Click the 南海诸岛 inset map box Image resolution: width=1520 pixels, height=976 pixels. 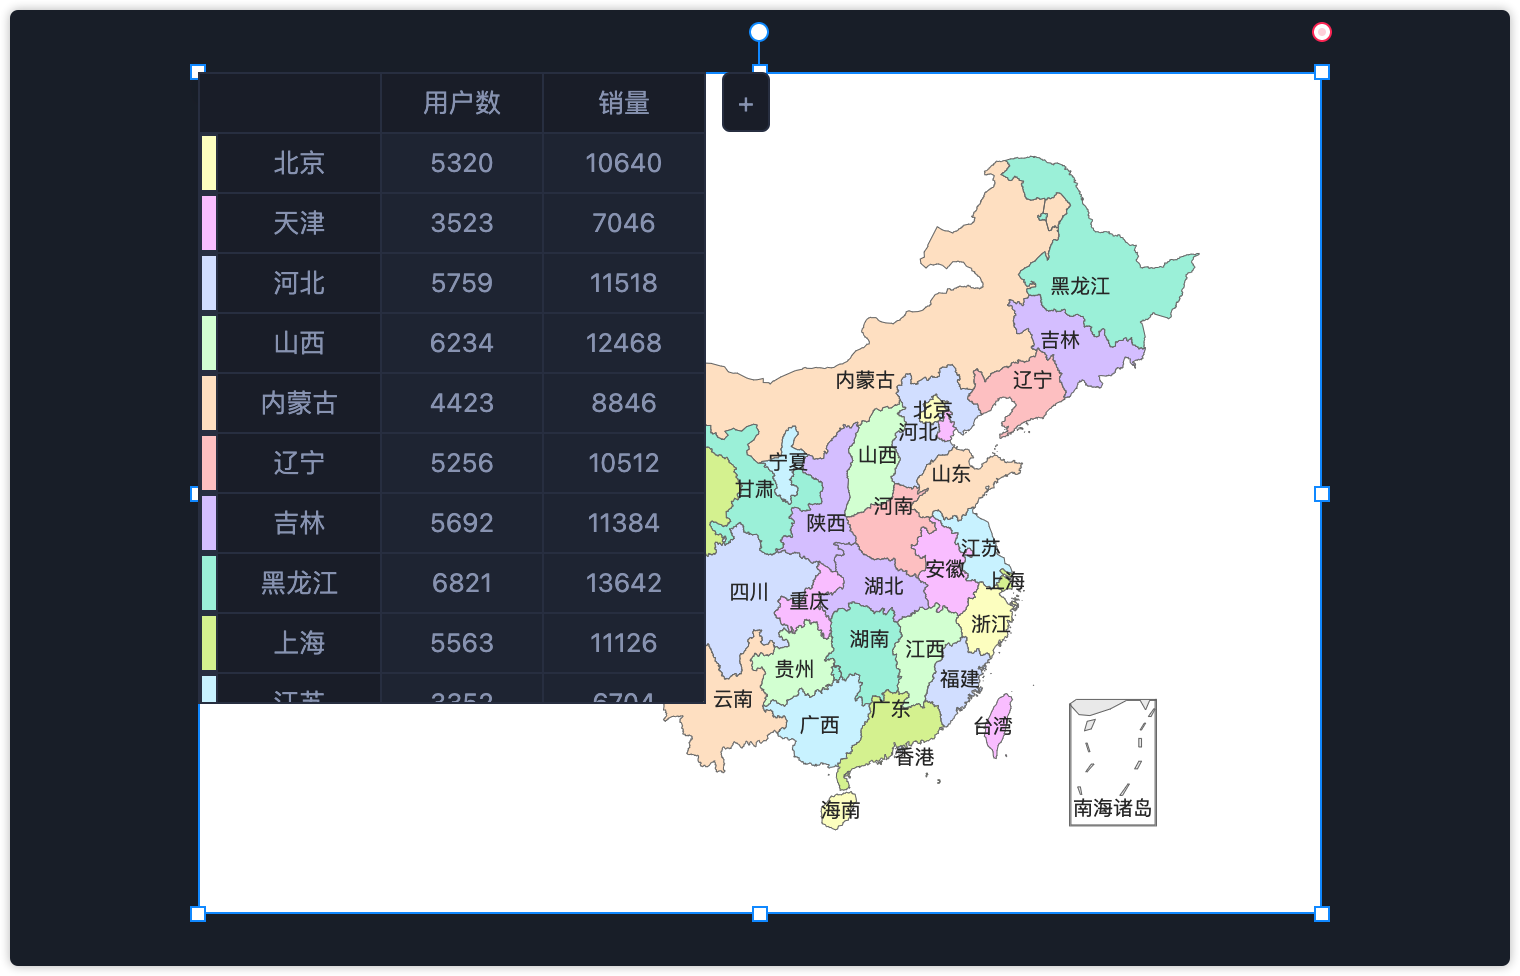coord(1112,762)
